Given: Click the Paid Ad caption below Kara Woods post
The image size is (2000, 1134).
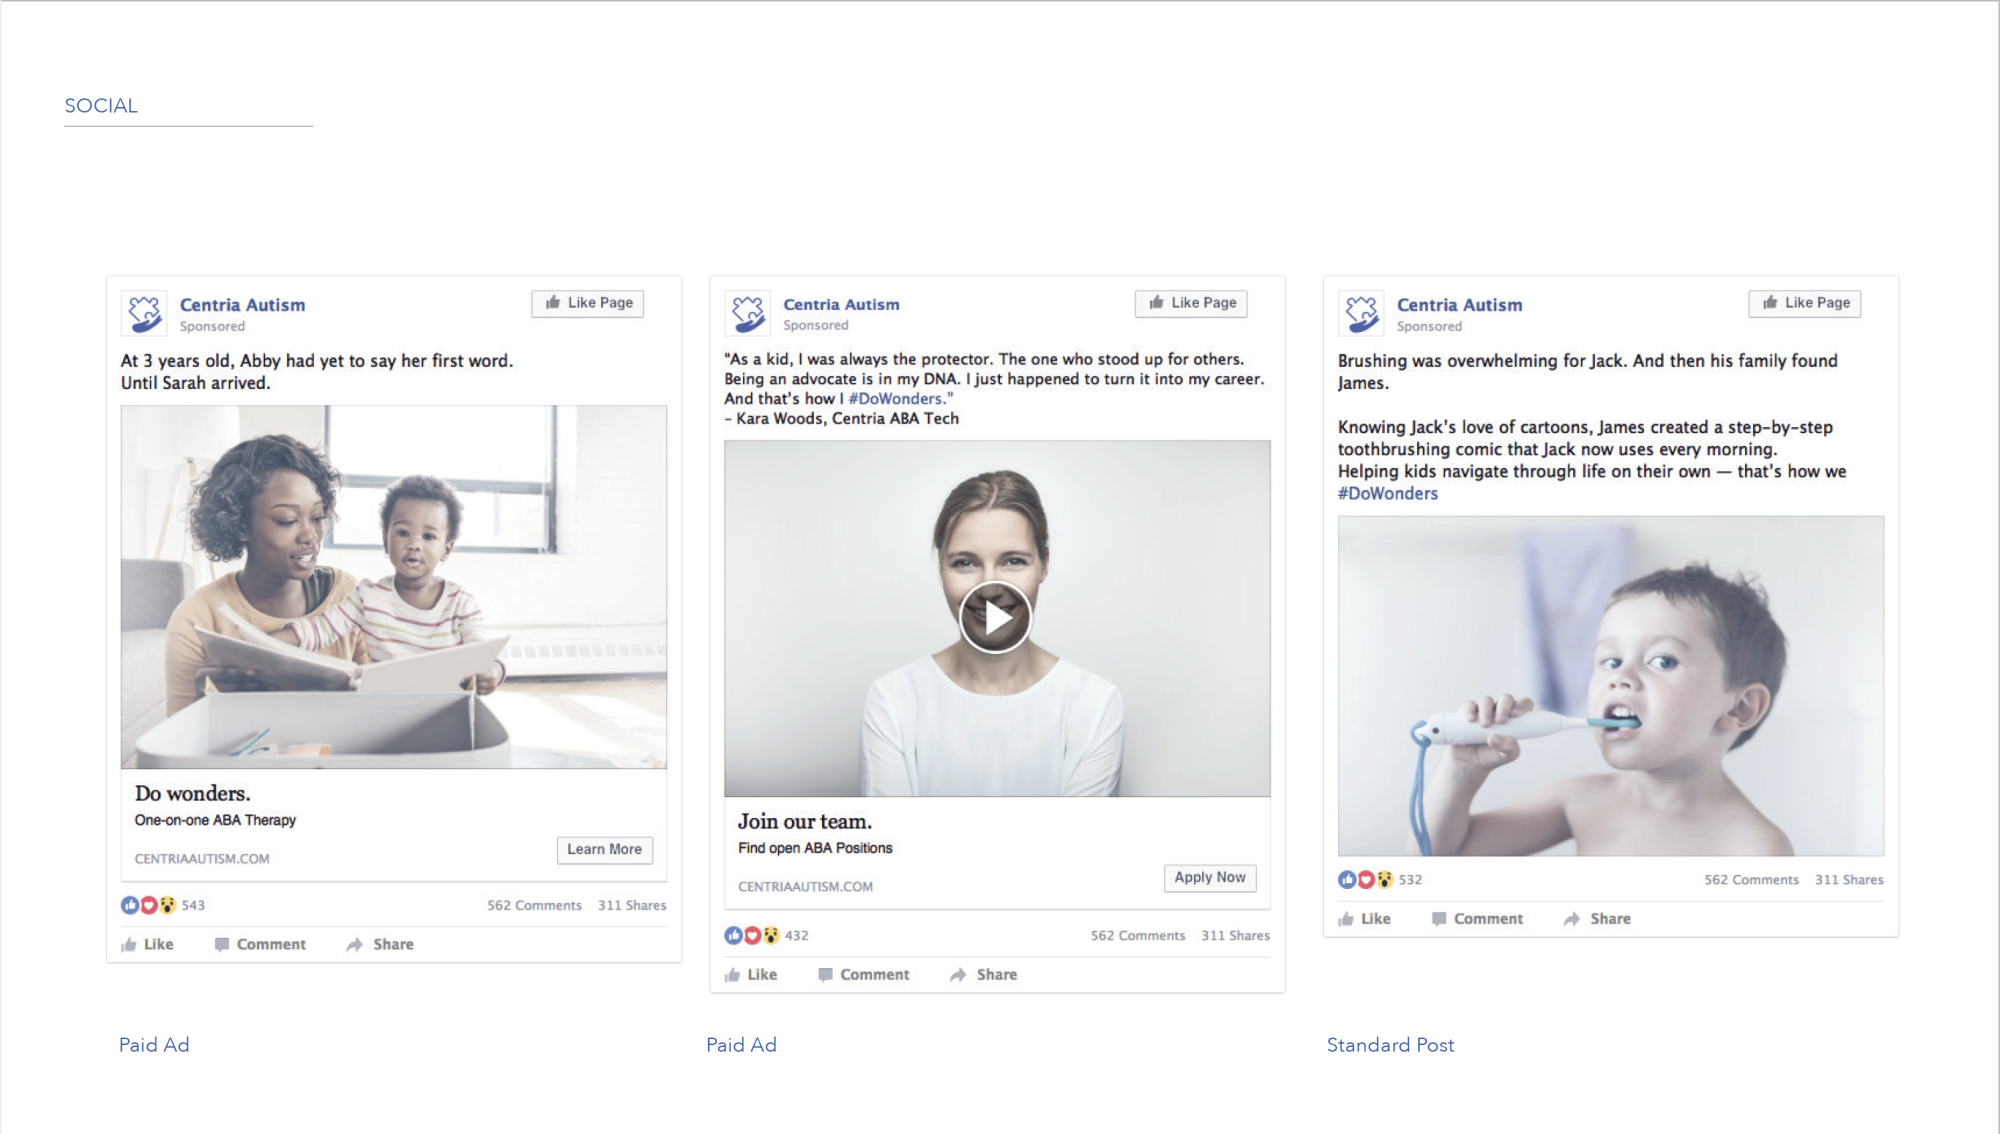Looking at the screenshot, I should 741,1045.
